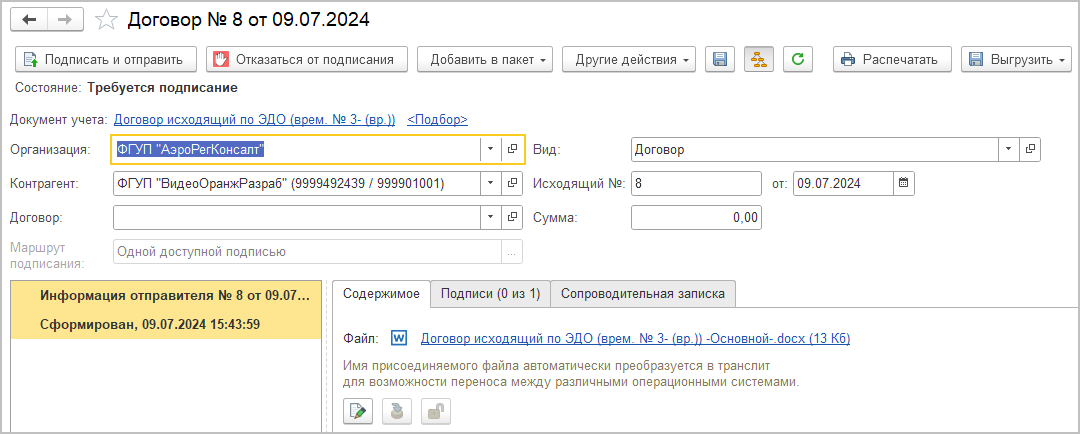1080x434 pixels.
Task: Click the edit file pencil icon
Action: point(358,411)
